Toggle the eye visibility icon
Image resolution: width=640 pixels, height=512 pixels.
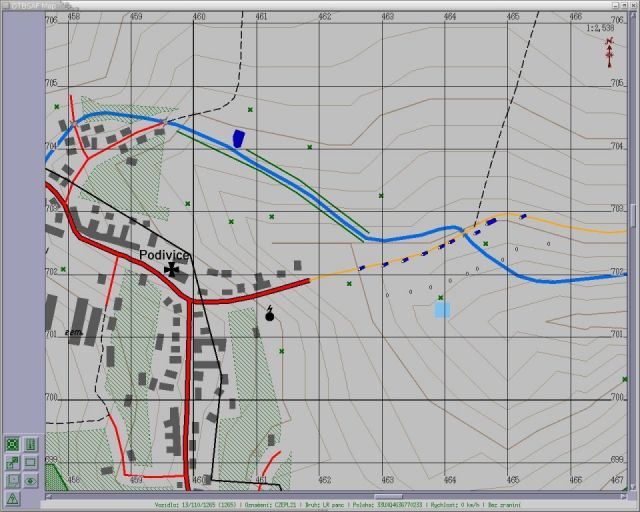coord(31,480)
